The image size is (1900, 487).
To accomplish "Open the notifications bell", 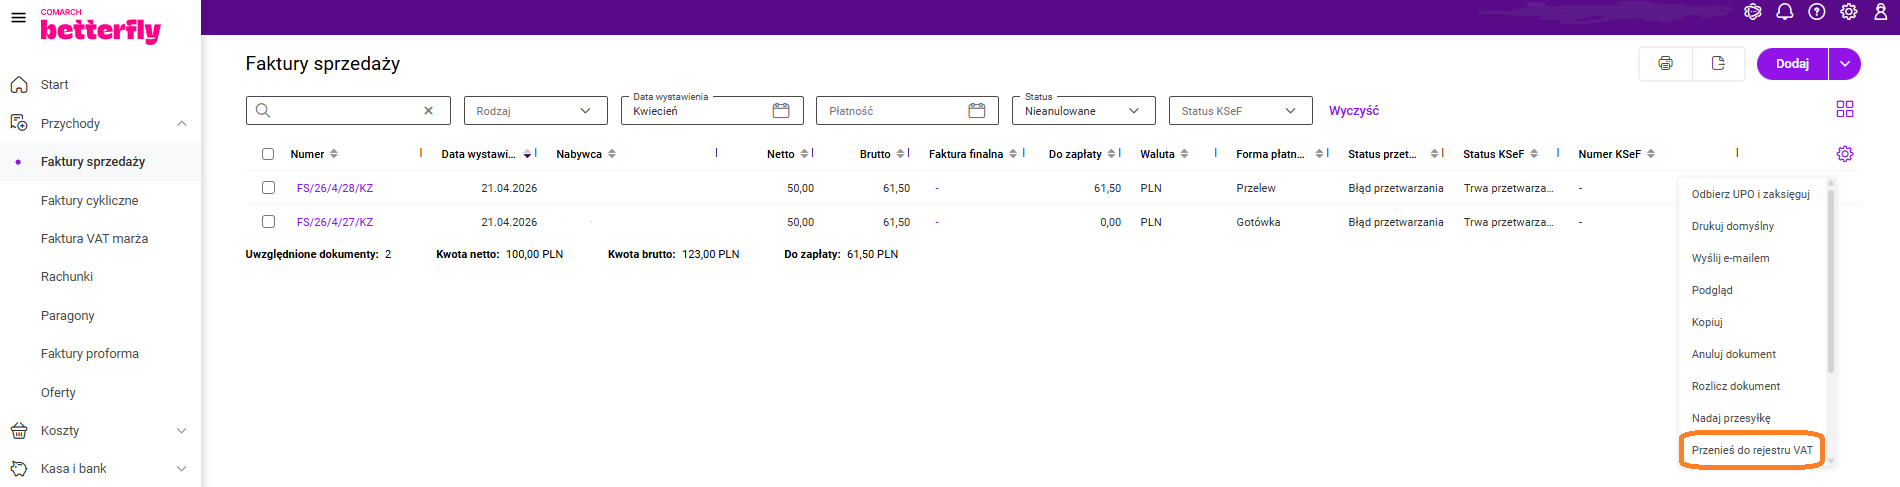I will click(x=1785, y=12).
